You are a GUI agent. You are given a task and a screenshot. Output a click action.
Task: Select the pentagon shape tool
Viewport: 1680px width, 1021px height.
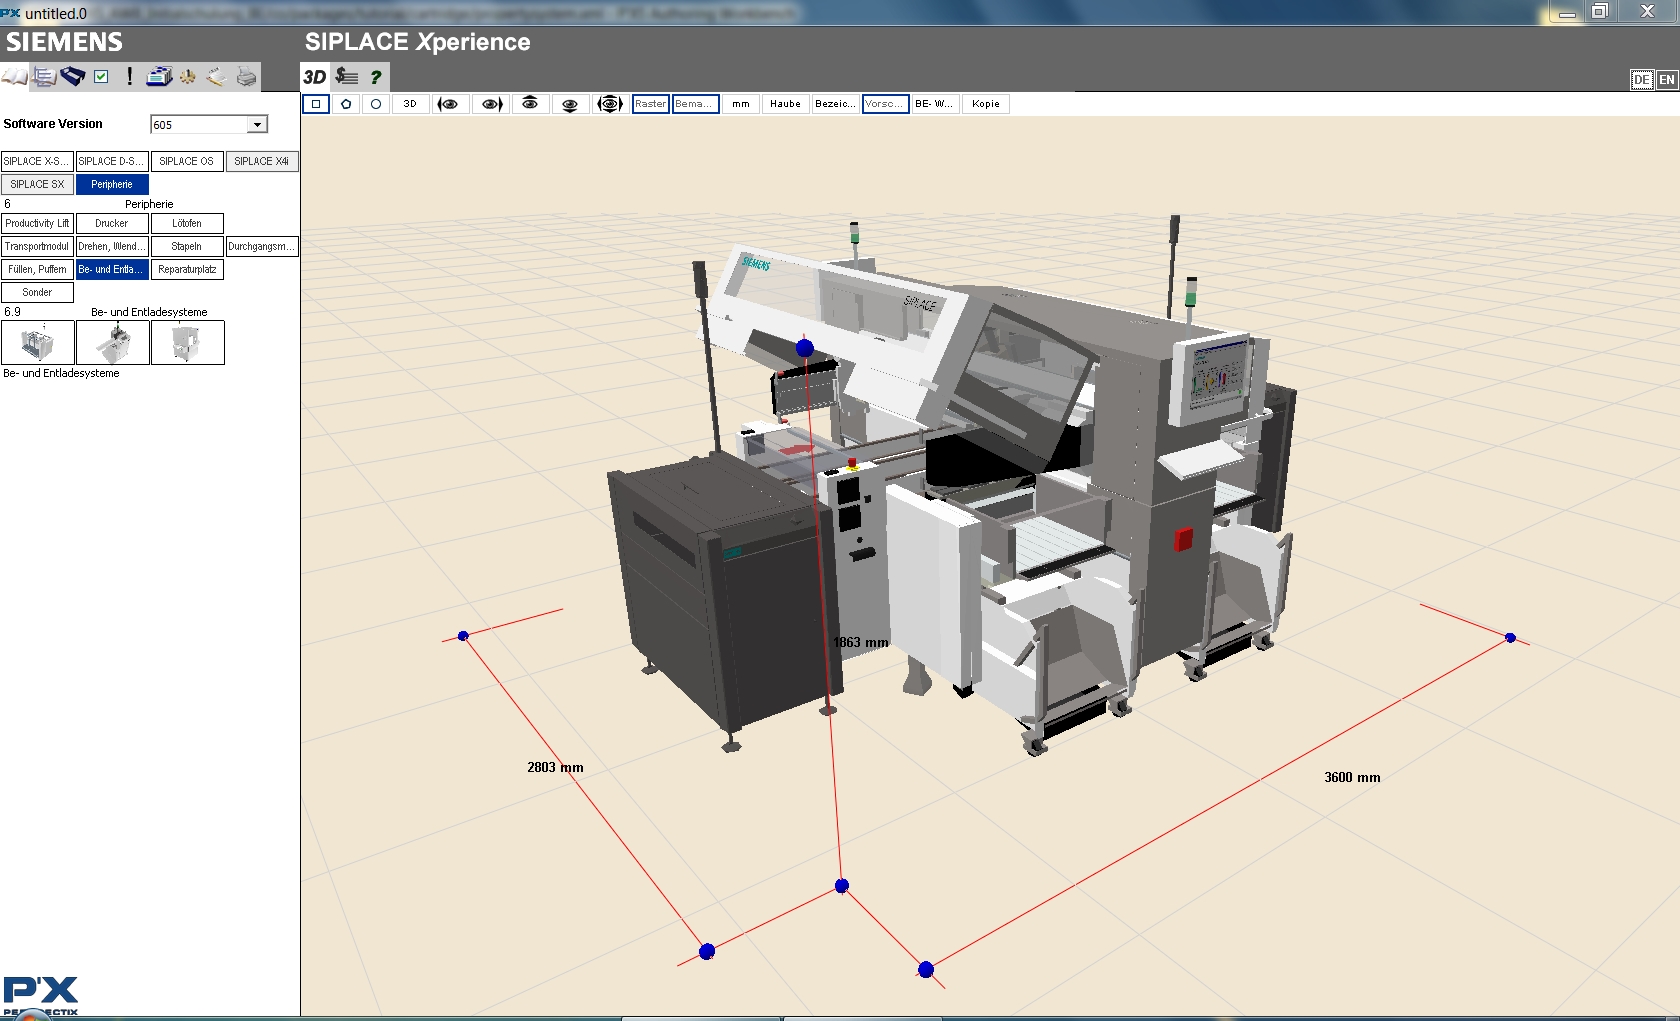coord(346,104)
